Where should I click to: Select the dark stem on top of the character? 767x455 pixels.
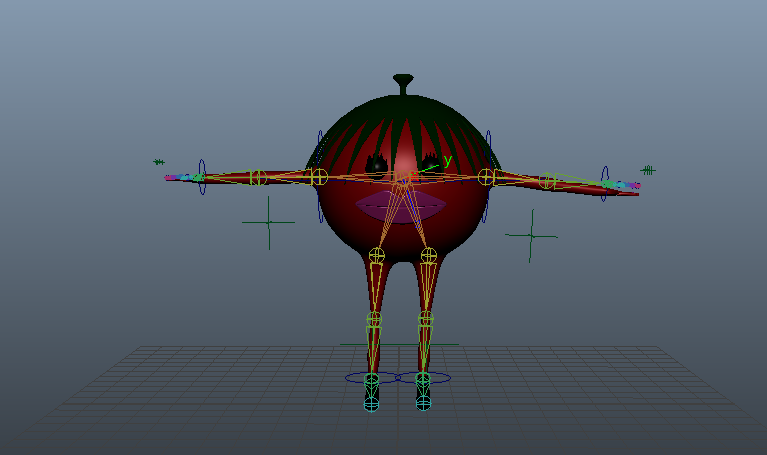coord(403,84)
